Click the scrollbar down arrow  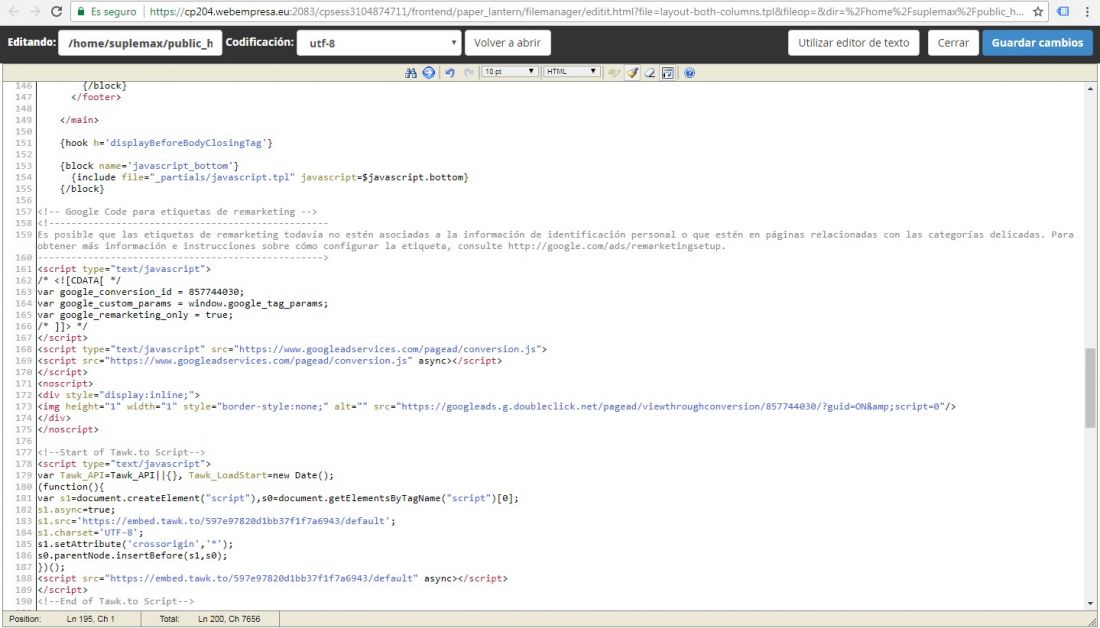pos(1089,603)
